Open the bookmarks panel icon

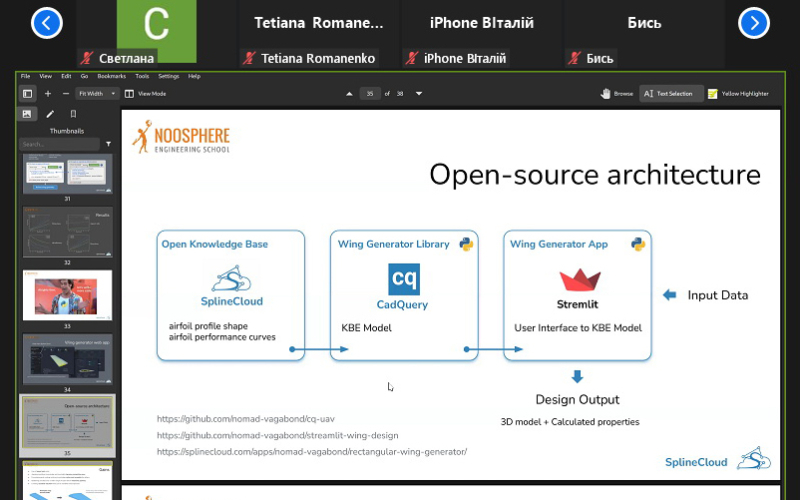73,114
